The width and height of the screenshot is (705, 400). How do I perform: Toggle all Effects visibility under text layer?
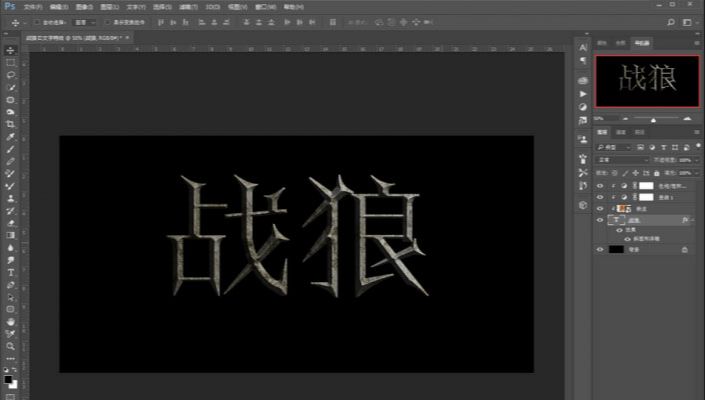tap(620, 230)
